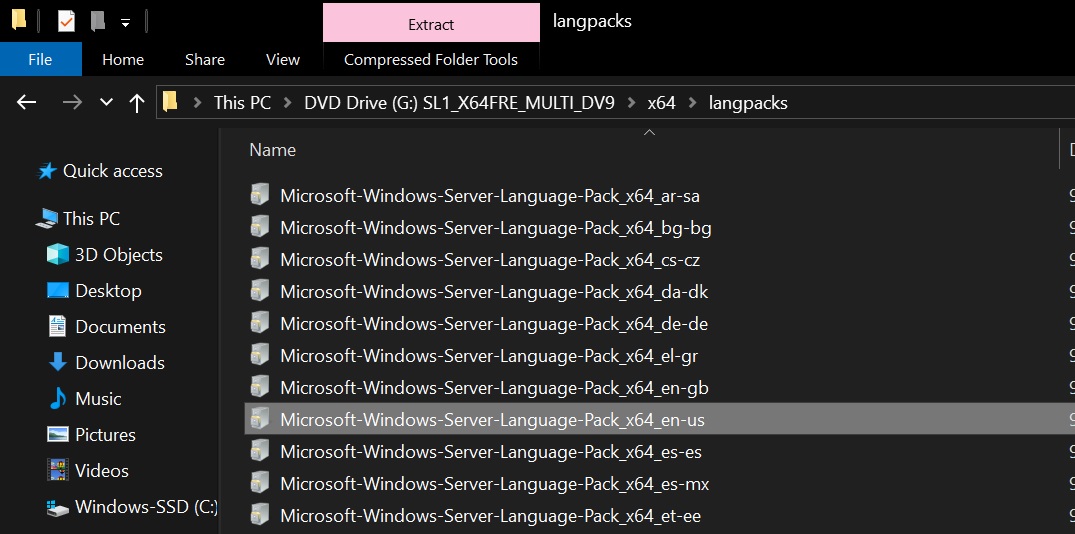
Task: Click the cabinet icon of ar-sa file
Action: 260,195
